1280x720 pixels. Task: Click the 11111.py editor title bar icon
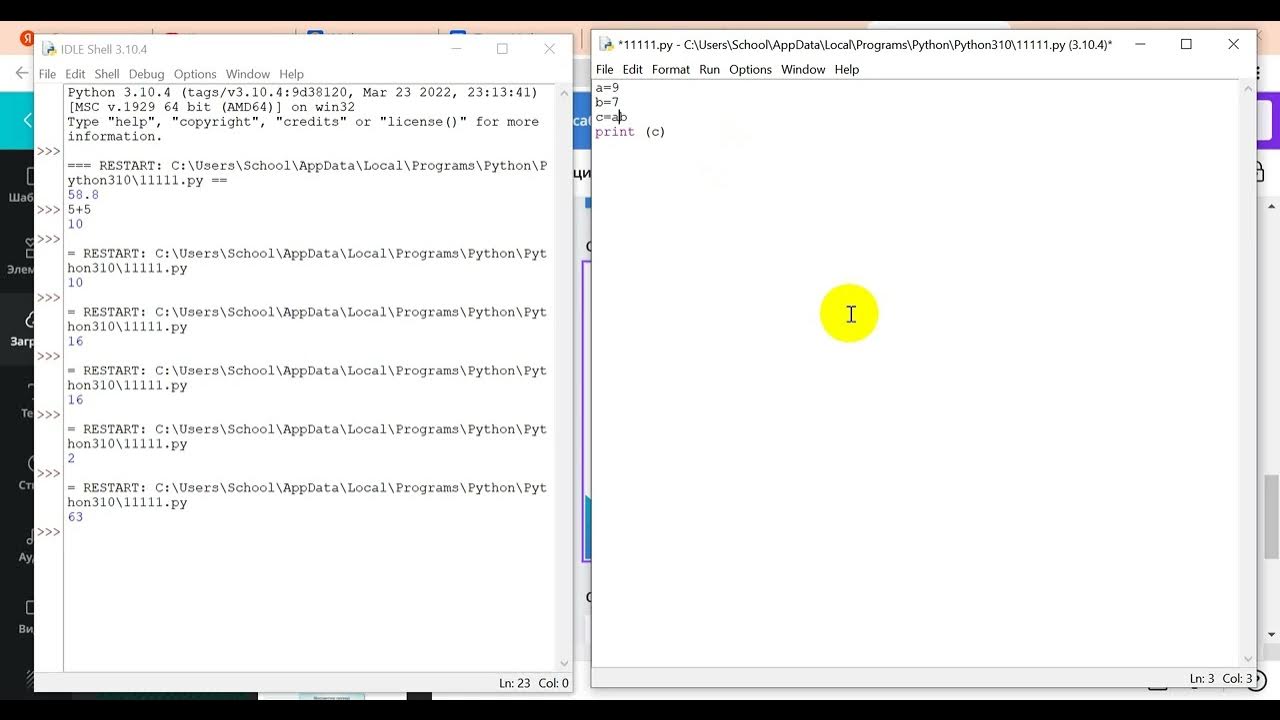click(x=605, y=44)
